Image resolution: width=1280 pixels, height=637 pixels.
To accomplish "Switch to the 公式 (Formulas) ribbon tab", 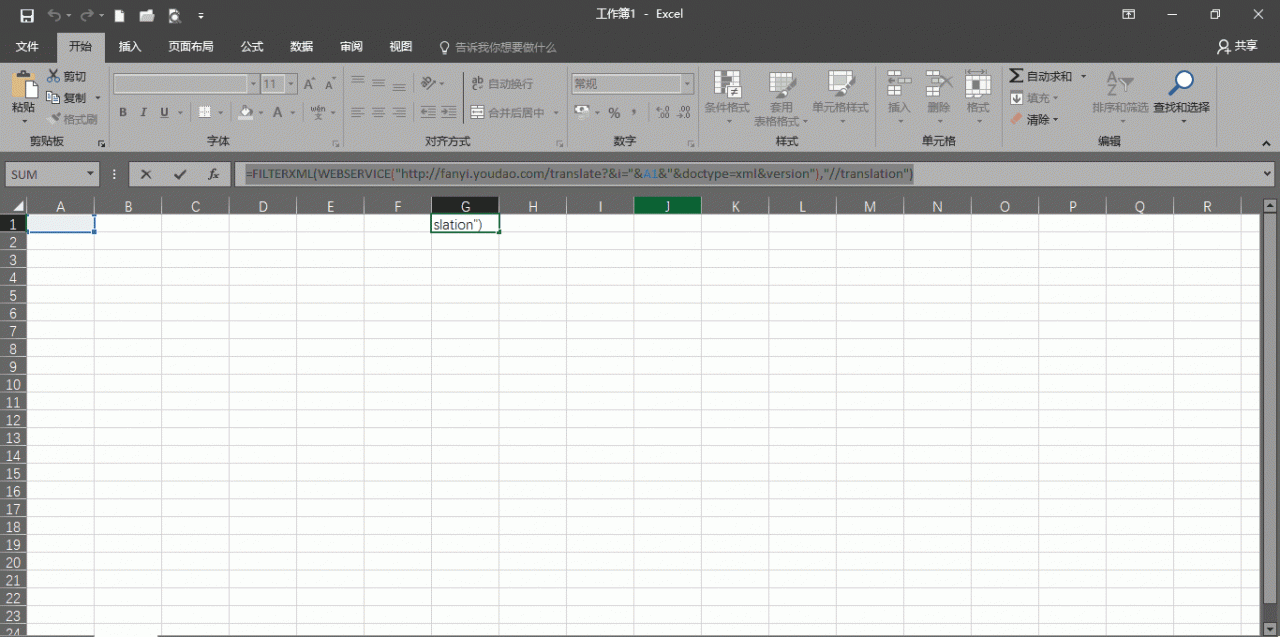I will pos(252,47).
